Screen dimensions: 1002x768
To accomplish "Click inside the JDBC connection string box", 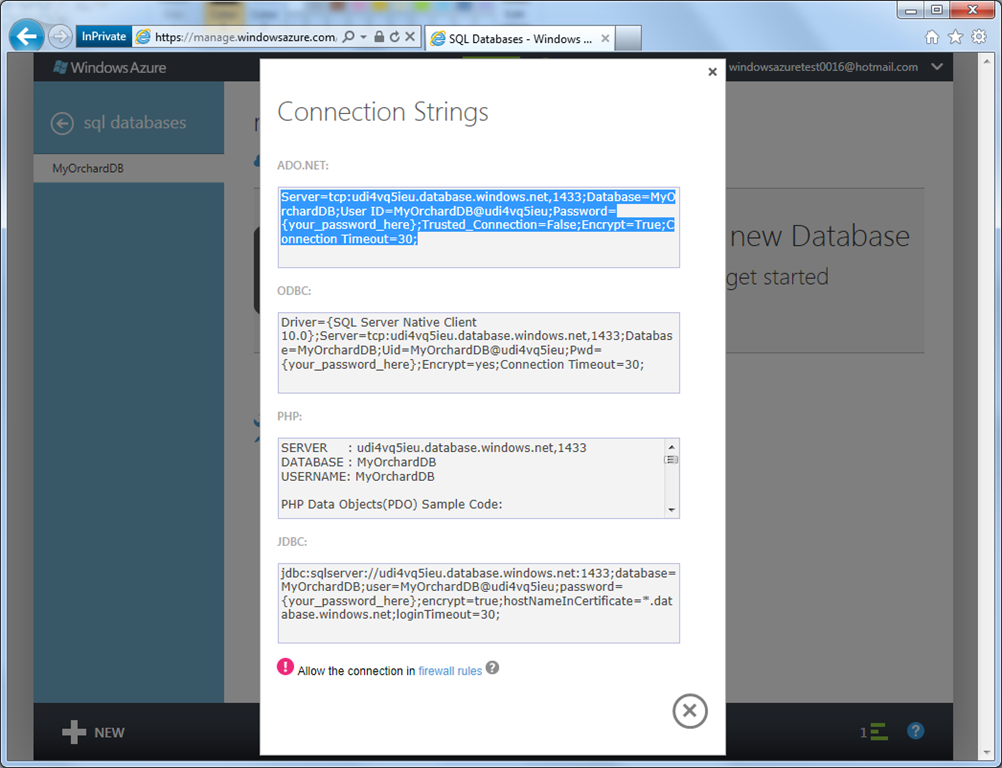I will [x=478, y=602].
